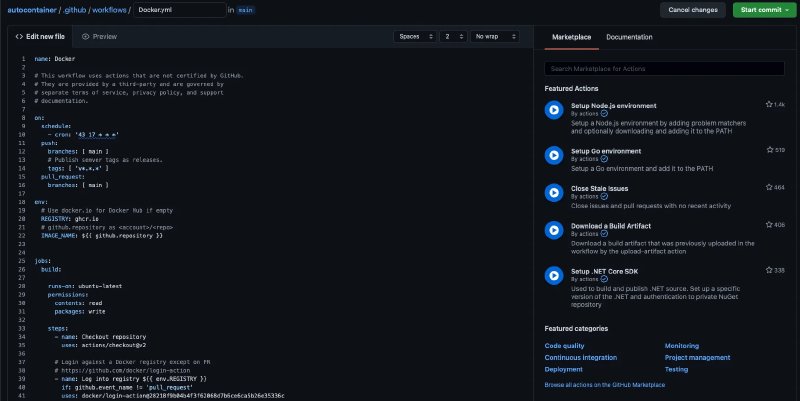Click the Setup Node.js environment action icon
This screenshot has width=800, height=401.
click(554, 110)
